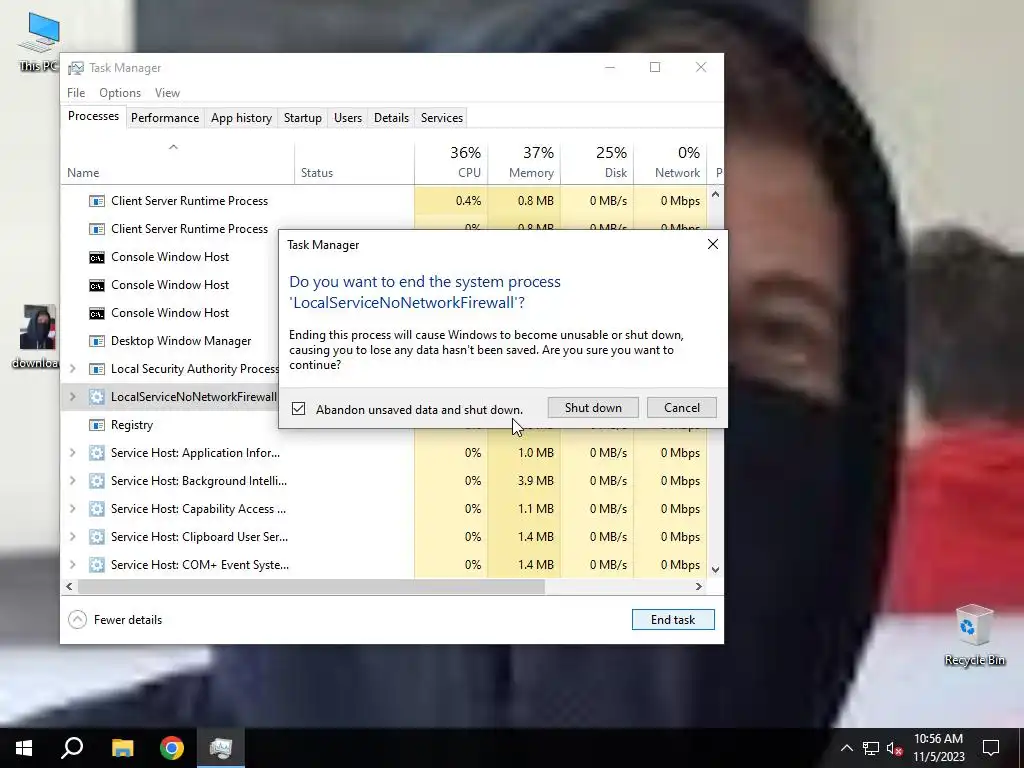This screenshot has height=768, width=1024.
Task: Sort by the Network column header
Action: [x=671, y=163]
